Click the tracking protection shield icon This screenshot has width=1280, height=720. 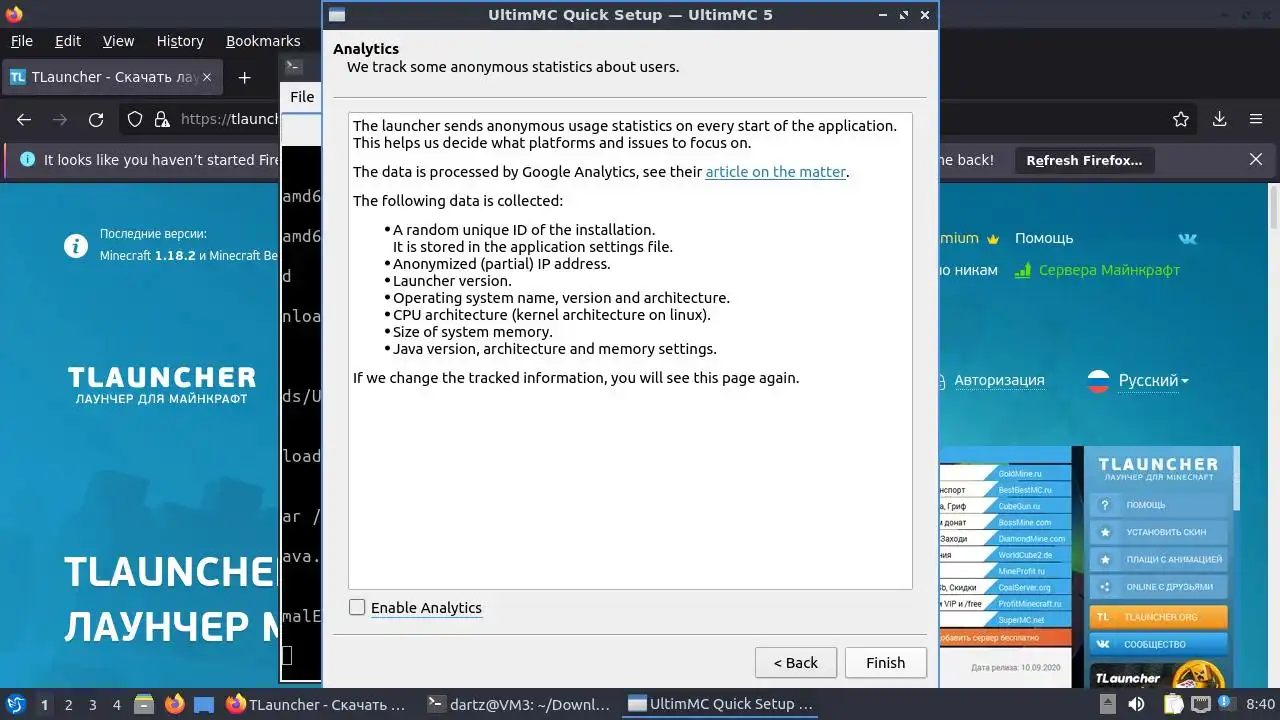point(135,119)
